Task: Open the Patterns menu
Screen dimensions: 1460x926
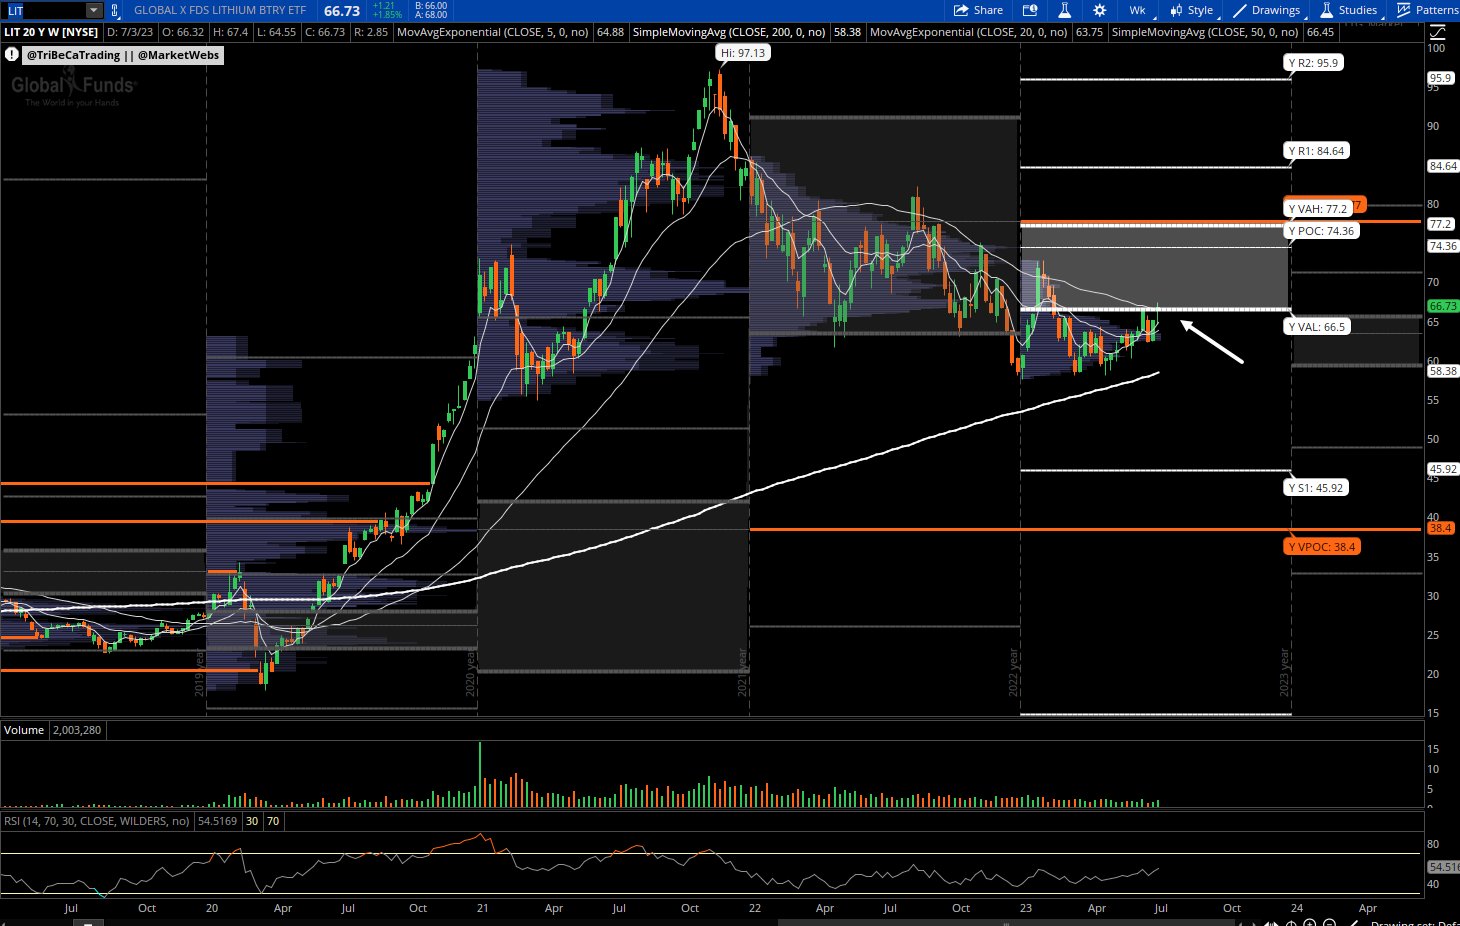Action: pos(1428,10)
